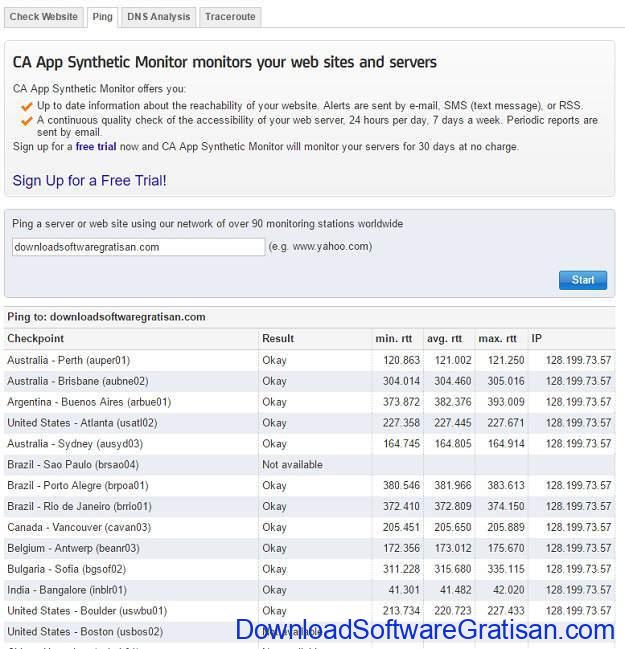Select the Ping tab
Screen dimensions: 625x649
click(x=102, y=17)
